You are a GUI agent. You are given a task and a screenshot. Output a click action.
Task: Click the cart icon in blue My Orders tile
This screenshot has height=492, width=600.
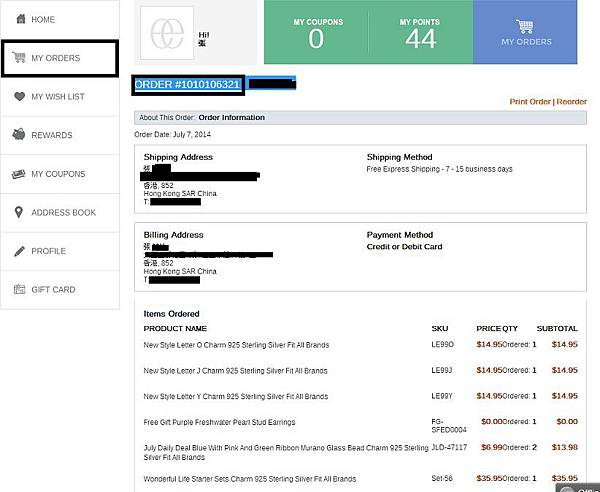coord(525,26)
